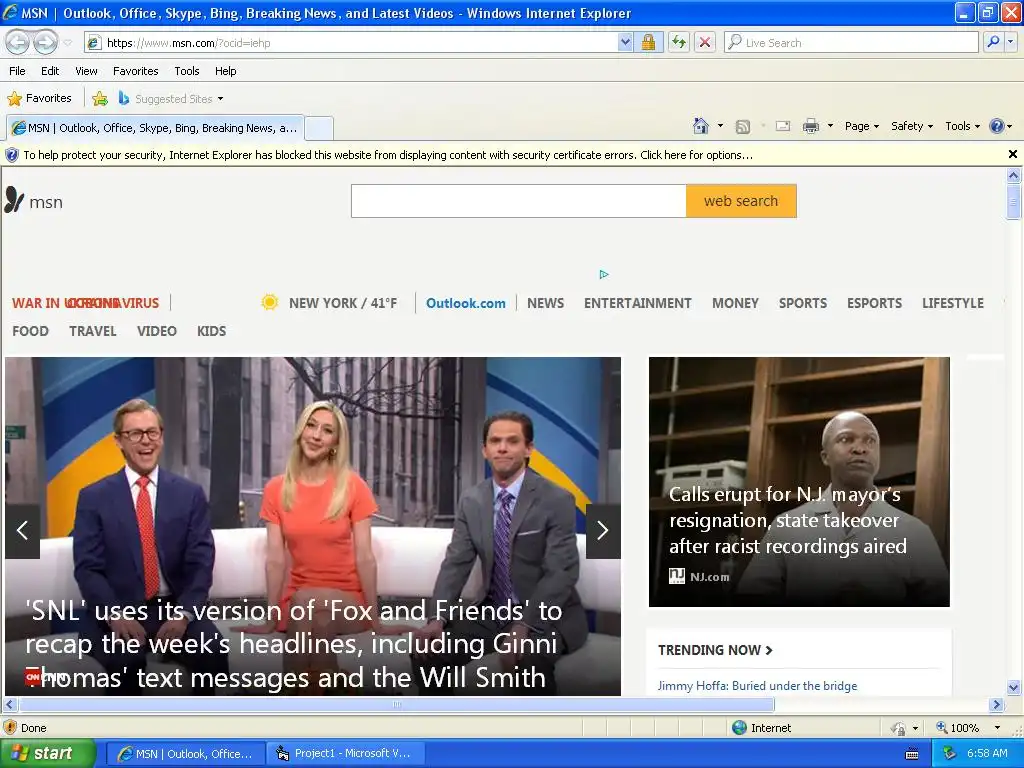Viewport: 1024px width, 768px height.
Task: Click the Print icon
Action: pyautogui.click(x=810, y=126)
